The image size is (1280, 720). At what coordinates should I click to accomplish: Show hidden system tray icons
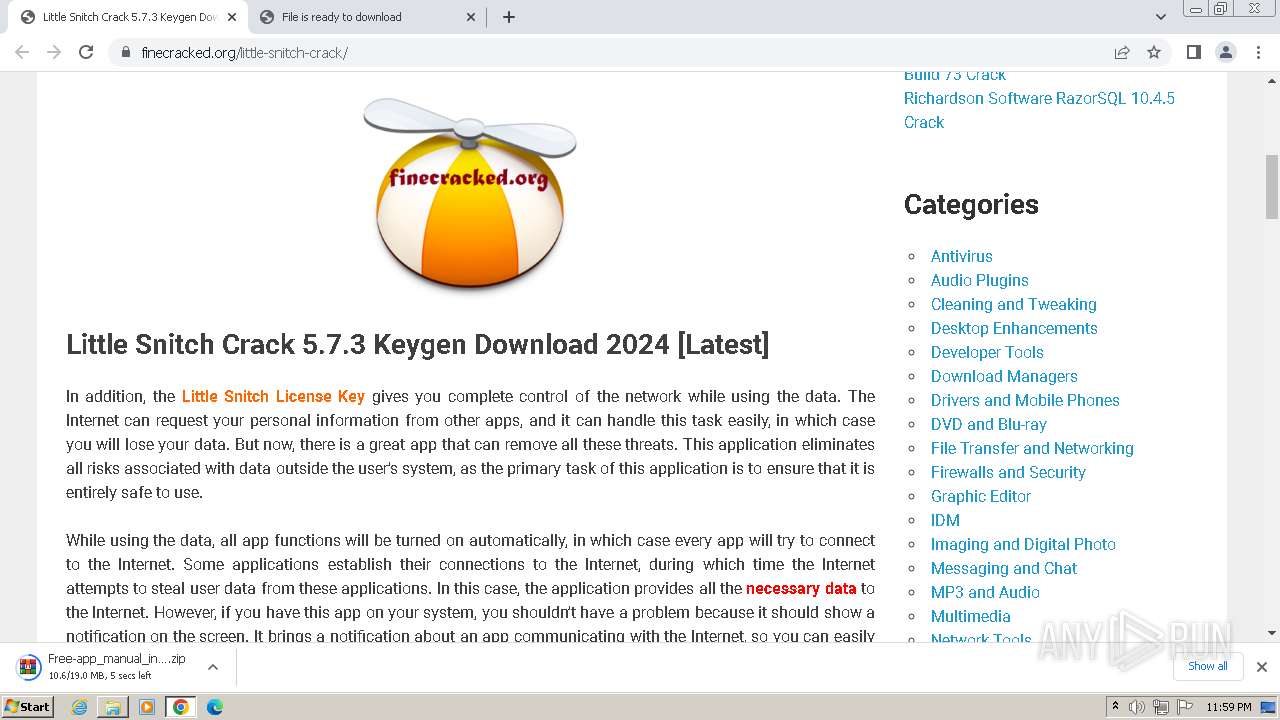1115,707
